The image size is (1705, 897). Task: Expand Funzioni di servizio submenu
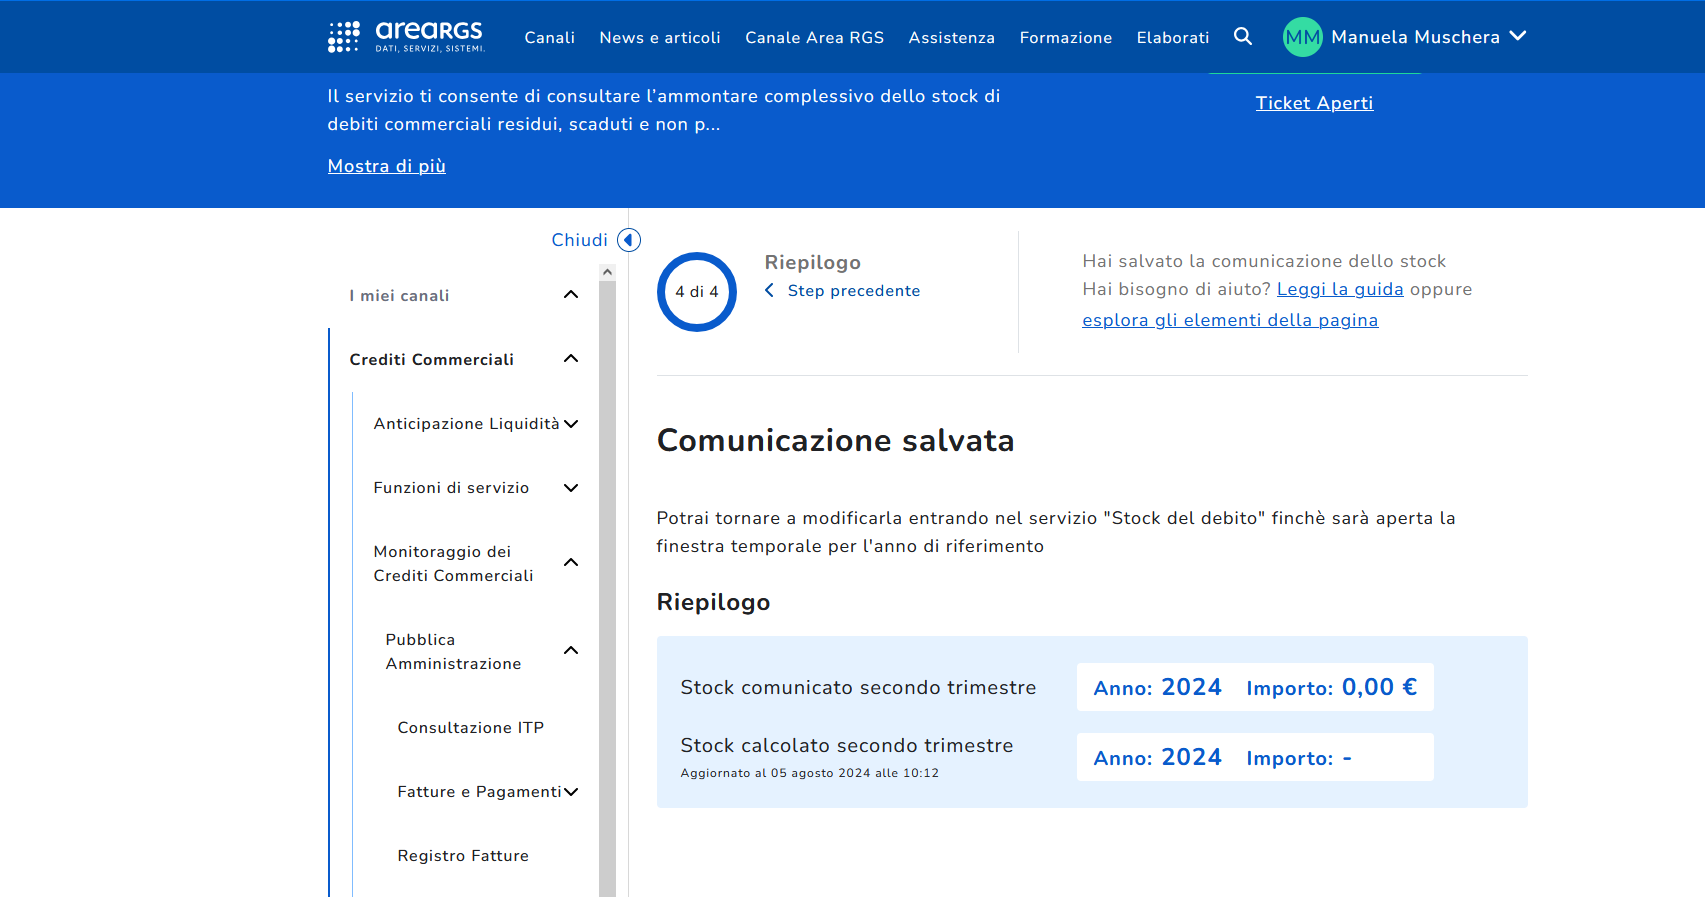tap(571, 488)
